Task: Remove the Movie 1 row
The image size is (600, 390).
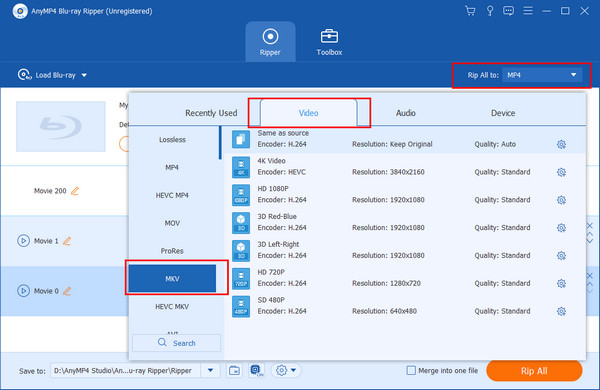Action: (x=590, y=226)
